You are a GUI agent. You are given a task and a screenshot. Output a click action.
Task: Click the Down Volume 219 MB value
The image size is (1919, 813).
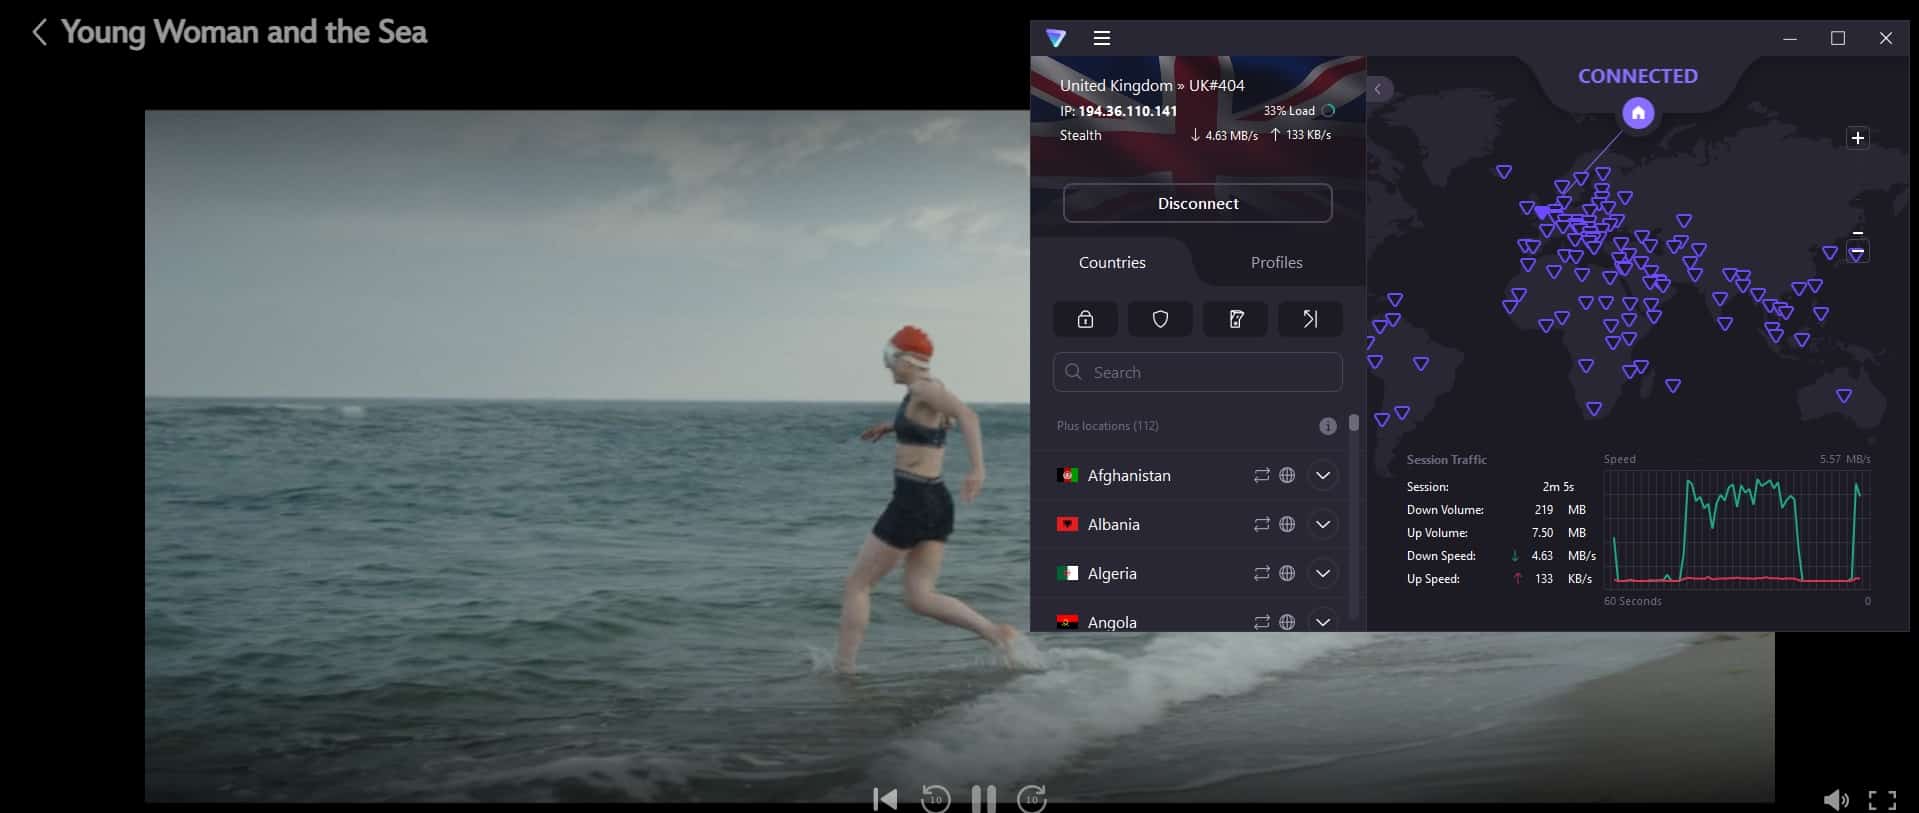point(1560,510)
